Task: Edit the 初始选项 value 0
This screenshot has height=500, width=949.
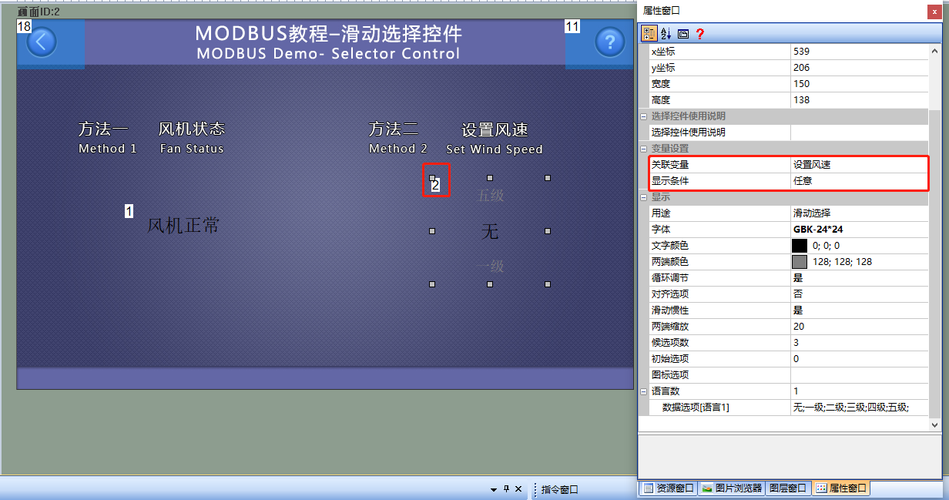Action: (859, 359)
